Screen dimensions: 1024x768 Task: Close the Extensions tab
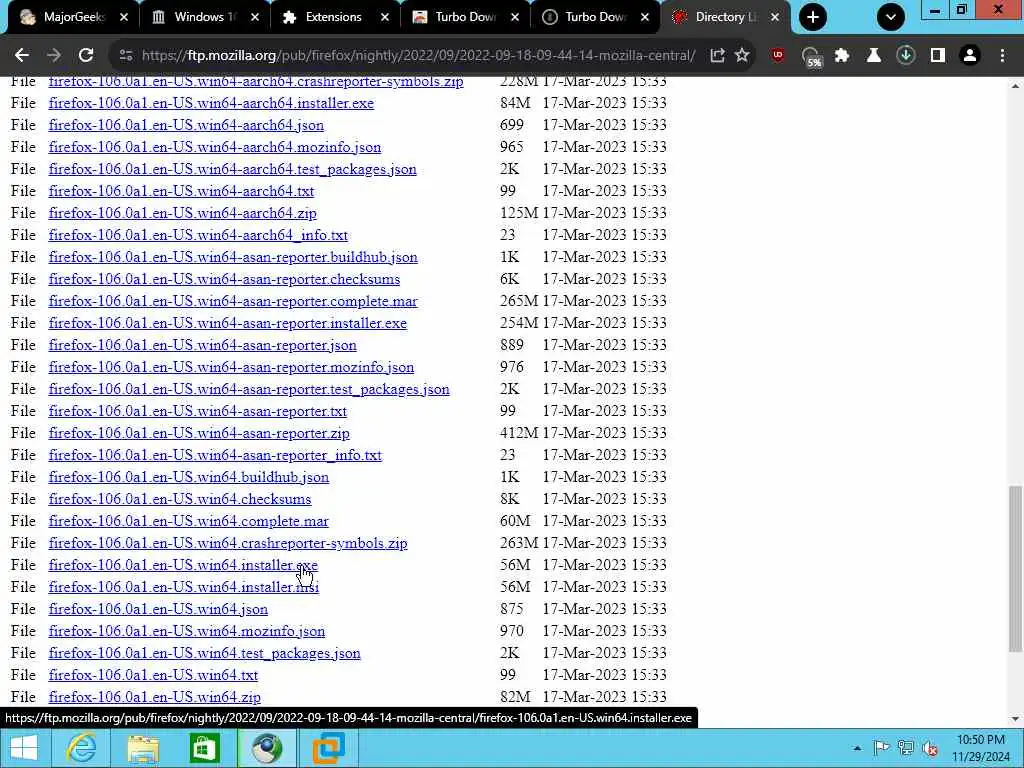pyautogui.click(x=385, y=17)
